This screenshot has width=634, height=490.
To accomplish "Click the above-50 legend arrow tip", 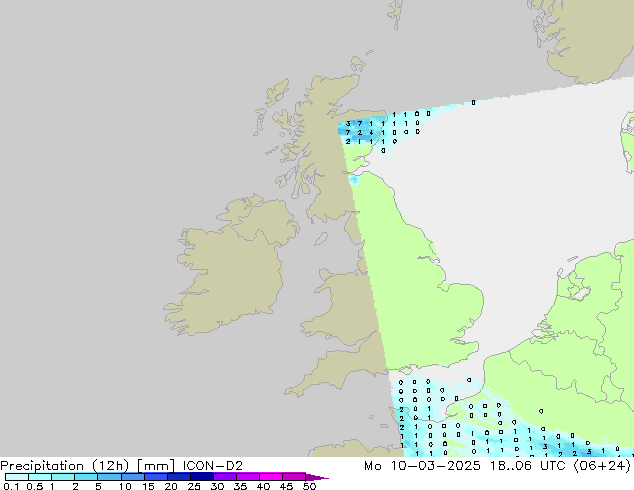I will (317, 477).
